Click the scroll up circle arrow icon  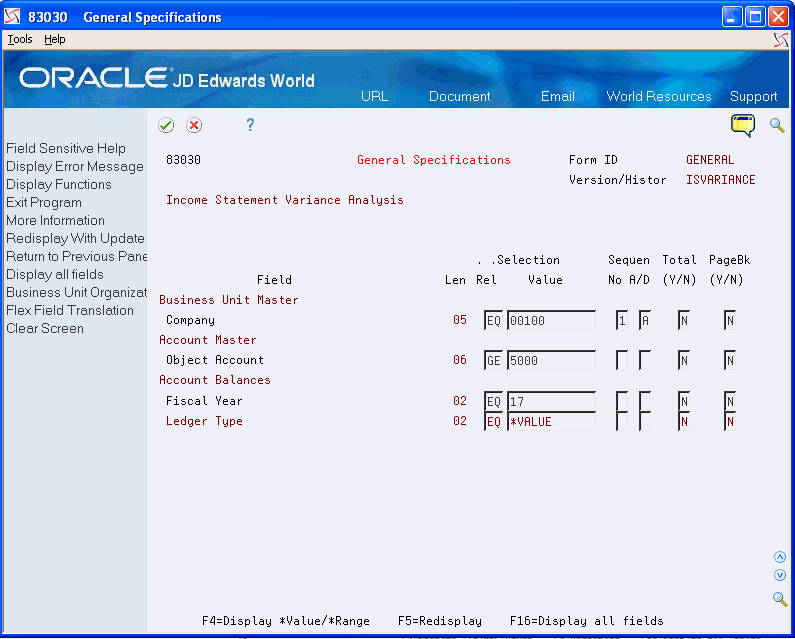[780, 557]
